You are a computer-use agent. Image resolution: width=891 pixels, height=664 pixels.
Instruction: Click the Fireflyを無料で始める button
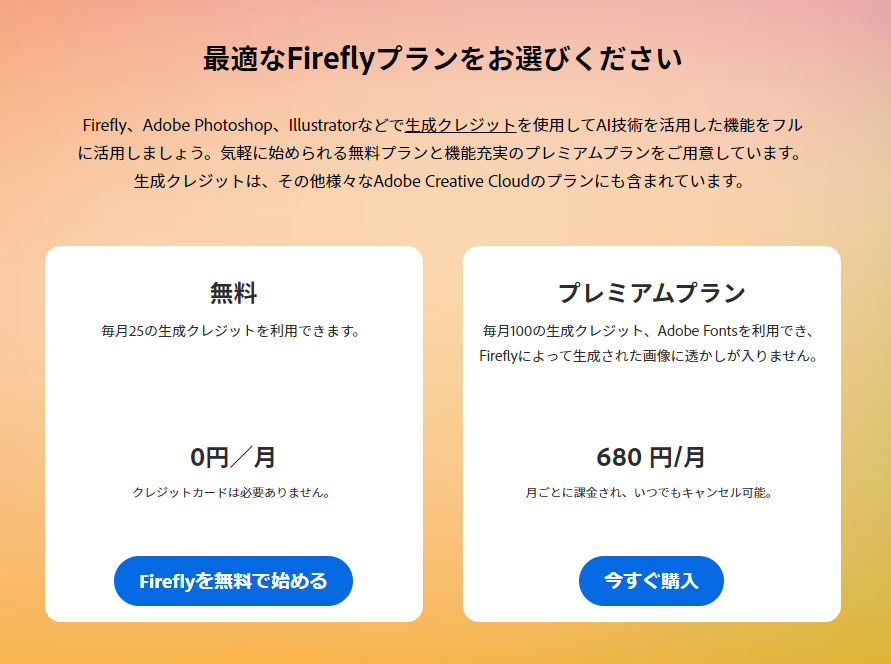(x=233, y=581)
